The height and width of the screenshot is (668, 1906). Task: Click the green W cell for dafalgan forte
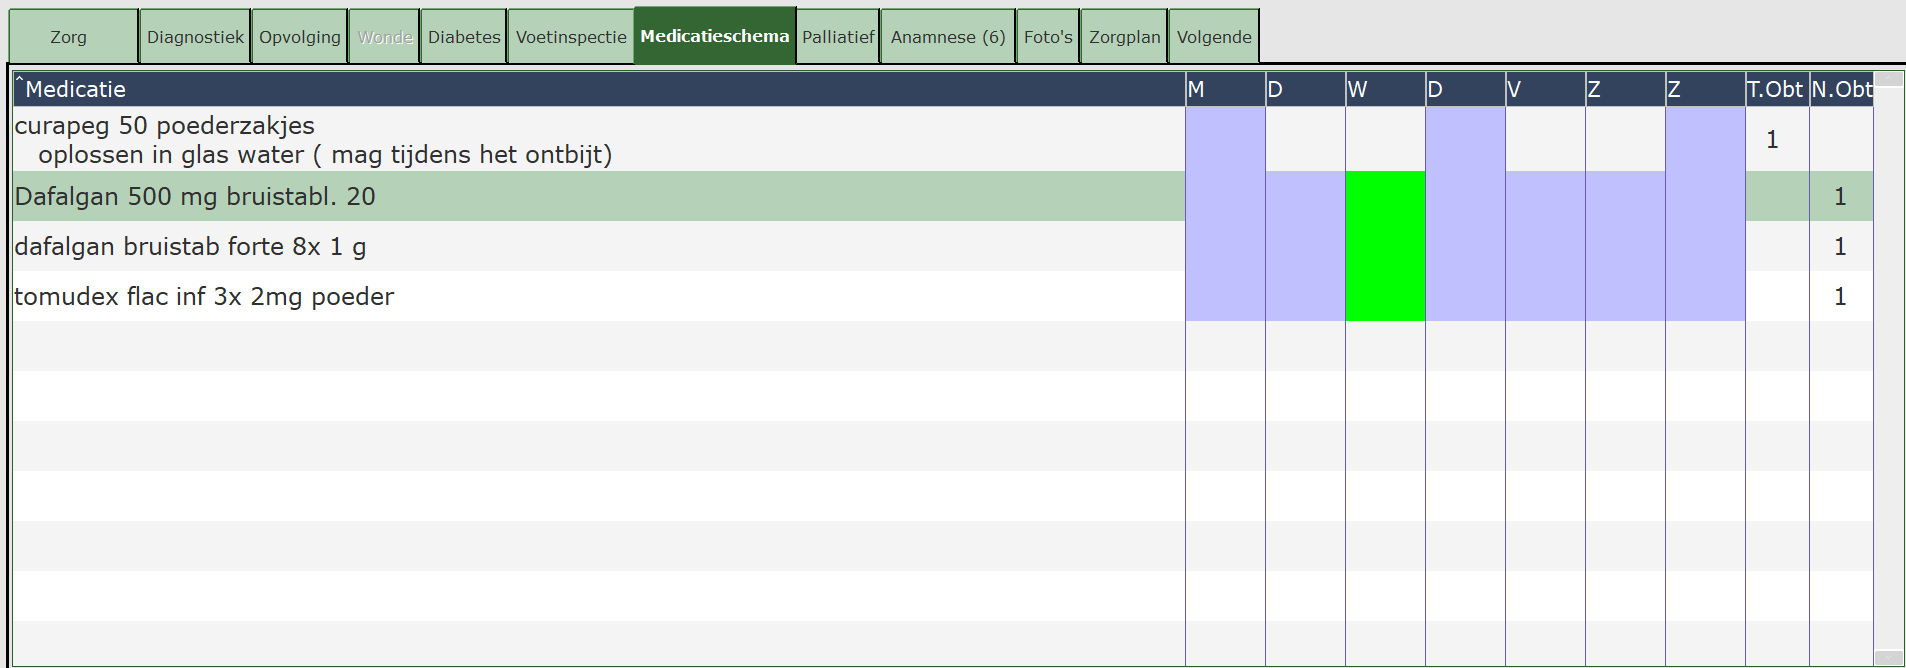click(1385, 246)
